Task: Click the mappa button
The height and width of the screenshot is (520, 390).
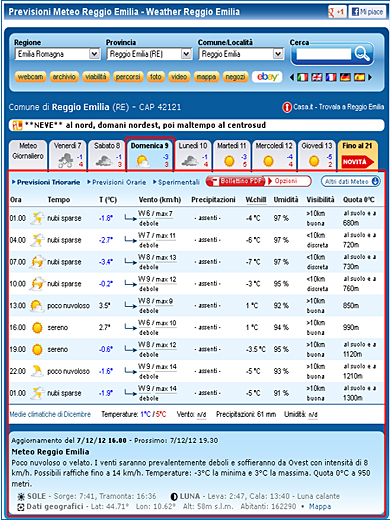Action: [206, 77]
